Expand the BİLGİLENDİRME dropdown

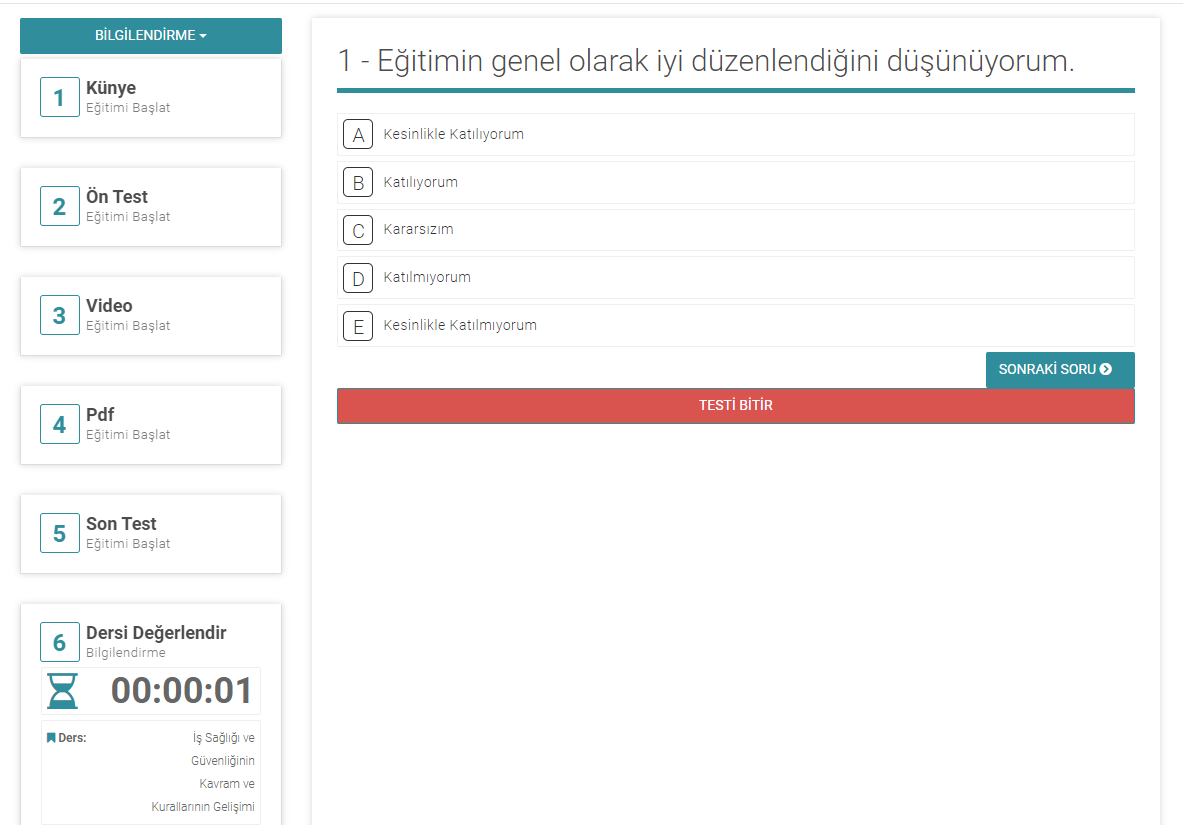(x=151, y=36)
